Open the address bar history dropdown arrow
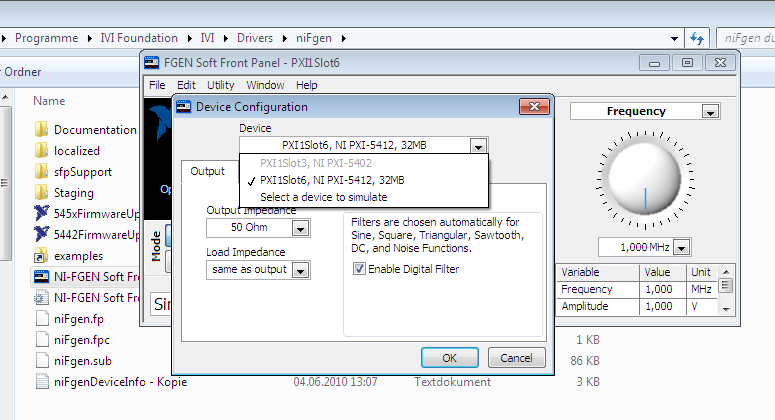The width and height of the screenshot is (775, 420). (674, 39)
